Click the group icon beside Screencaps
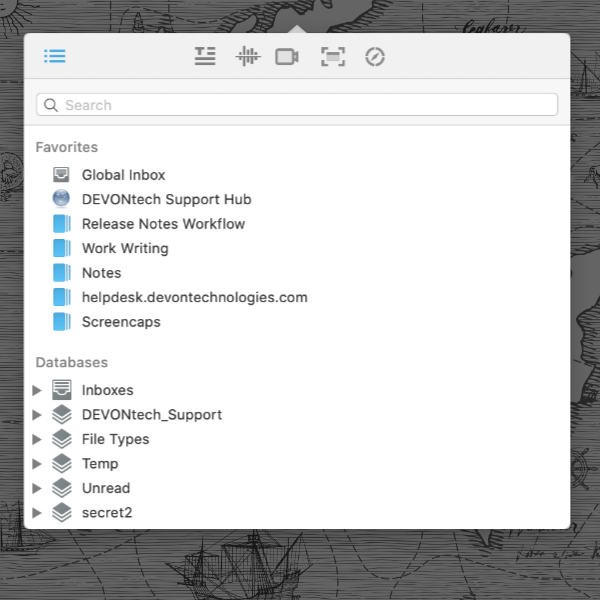Screen dimensions: 600x600 [62, 322]
